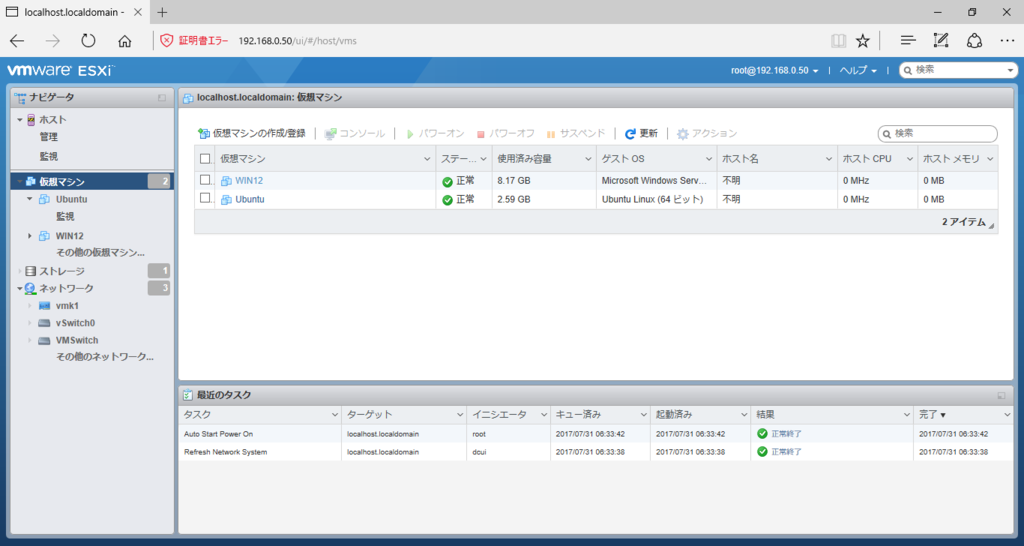Image resolution: width=1024 pixels, height=546 pixels.
Task: Open a new browser tab
Action: [x=163, y=12]
